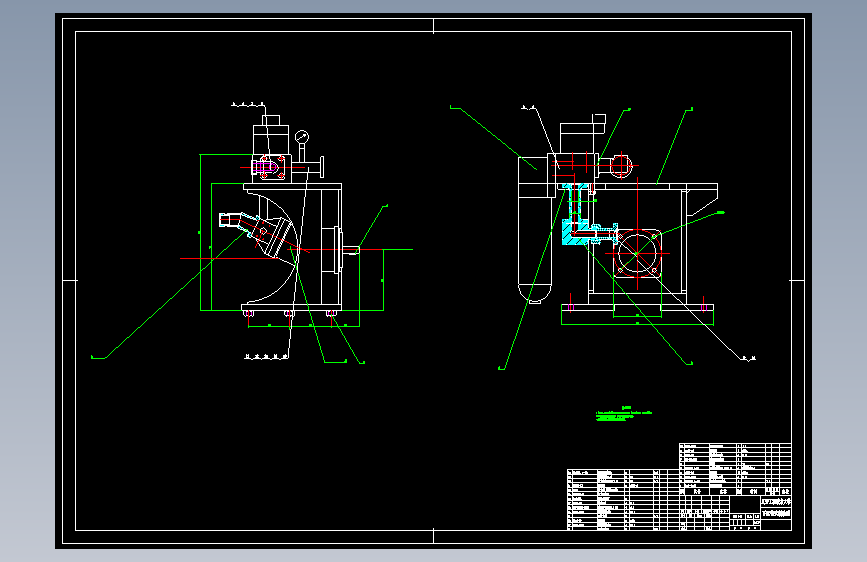Click the small circle with red crosshair up top
867x562 pixels.
click(621, 165)
